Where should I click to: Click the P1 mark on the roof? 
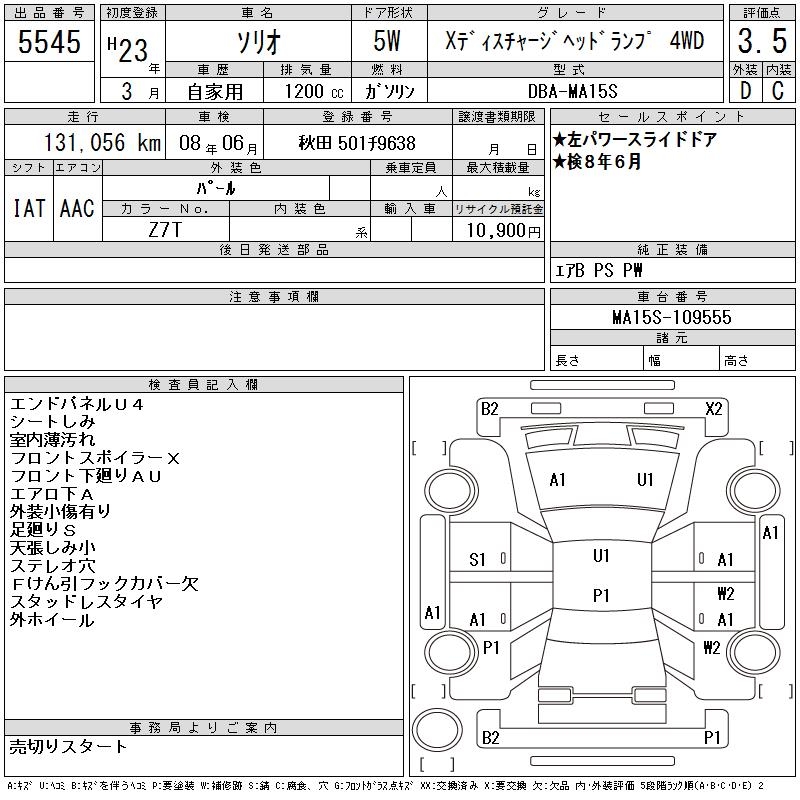coord(601,595)
